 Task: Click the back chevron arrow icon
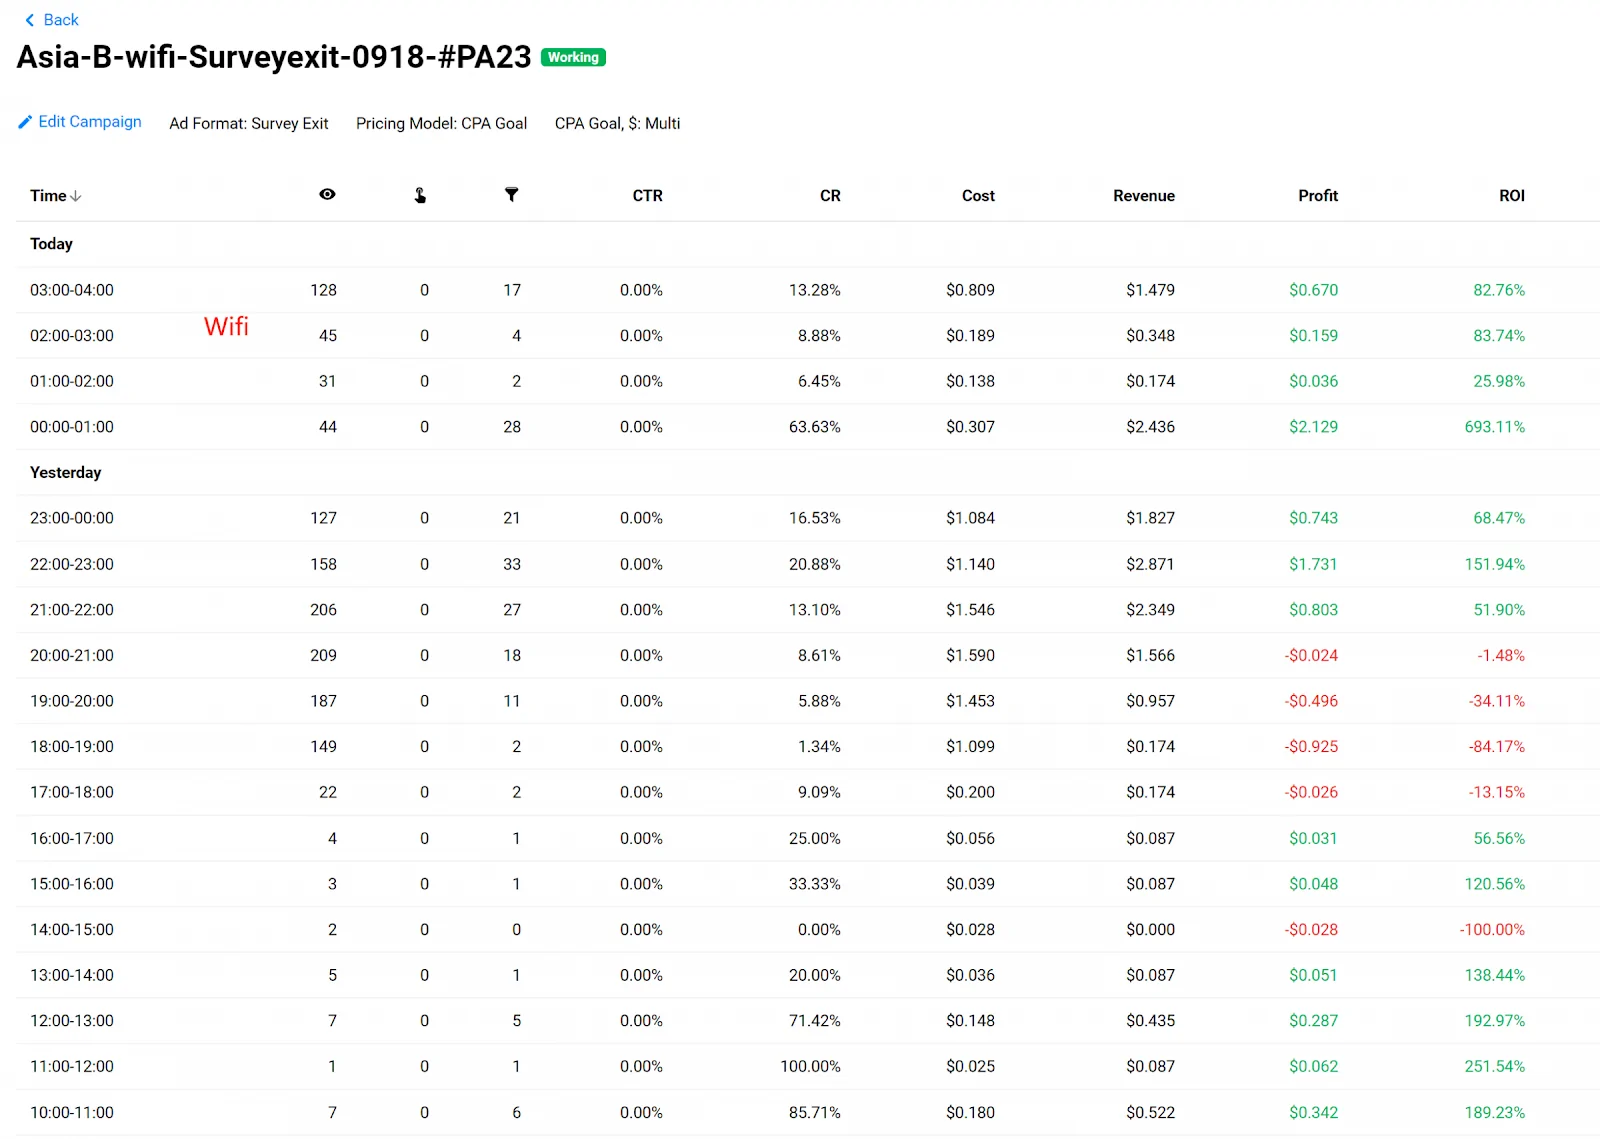click(x=30, y=20)
